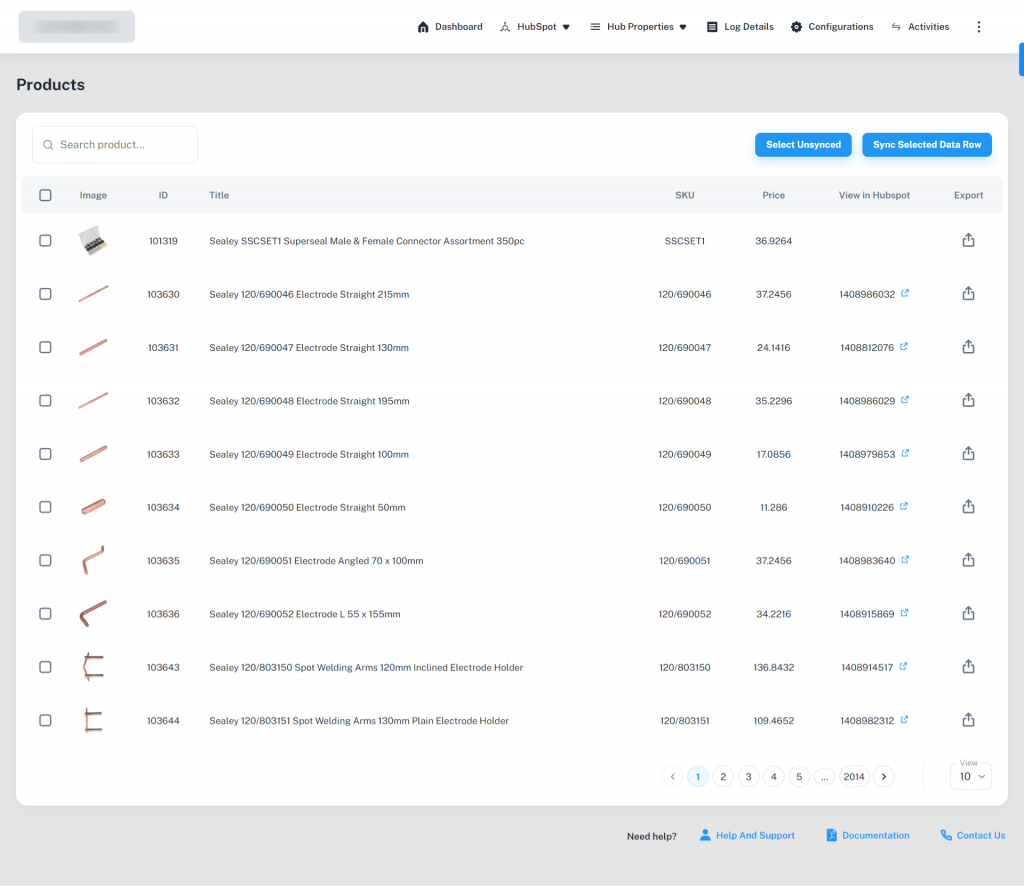Export product with SKU 120/690049
Screen dimensions: 1024x887
pyautogui.click(x=968, y=454)
